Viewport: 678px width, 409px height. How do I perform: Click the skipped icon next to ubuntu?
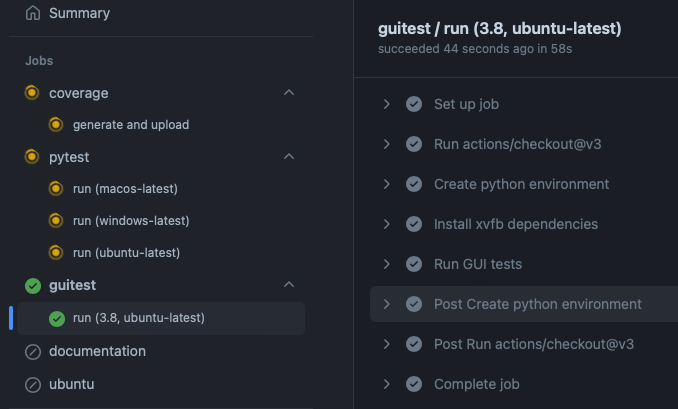(33, 385)
